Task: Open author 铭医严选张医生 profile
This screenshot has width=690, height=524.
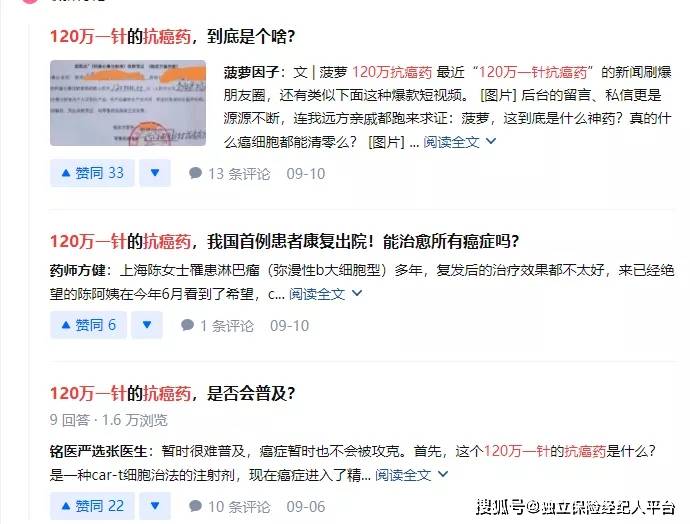Action: tap(98, 451)
